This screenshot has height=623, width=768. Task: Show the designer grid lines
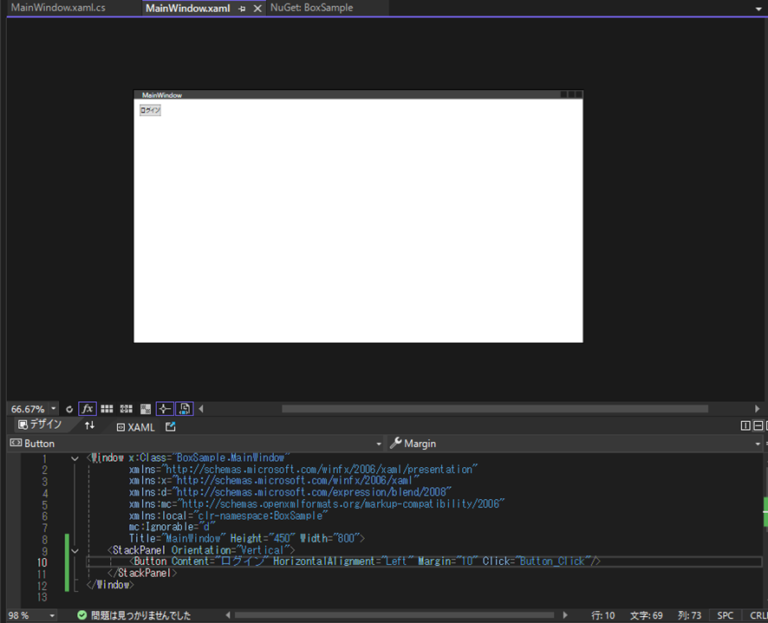point(107,409)
